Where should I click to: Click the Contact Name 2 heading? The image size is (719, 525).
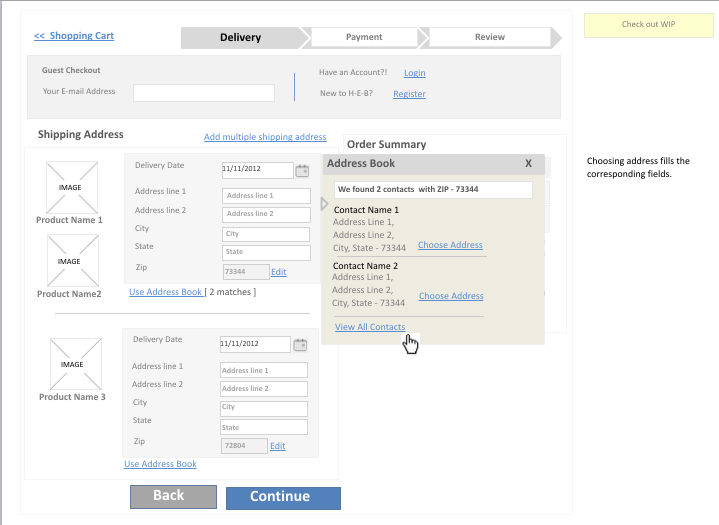pyautogui.click(x=365, y=266)
